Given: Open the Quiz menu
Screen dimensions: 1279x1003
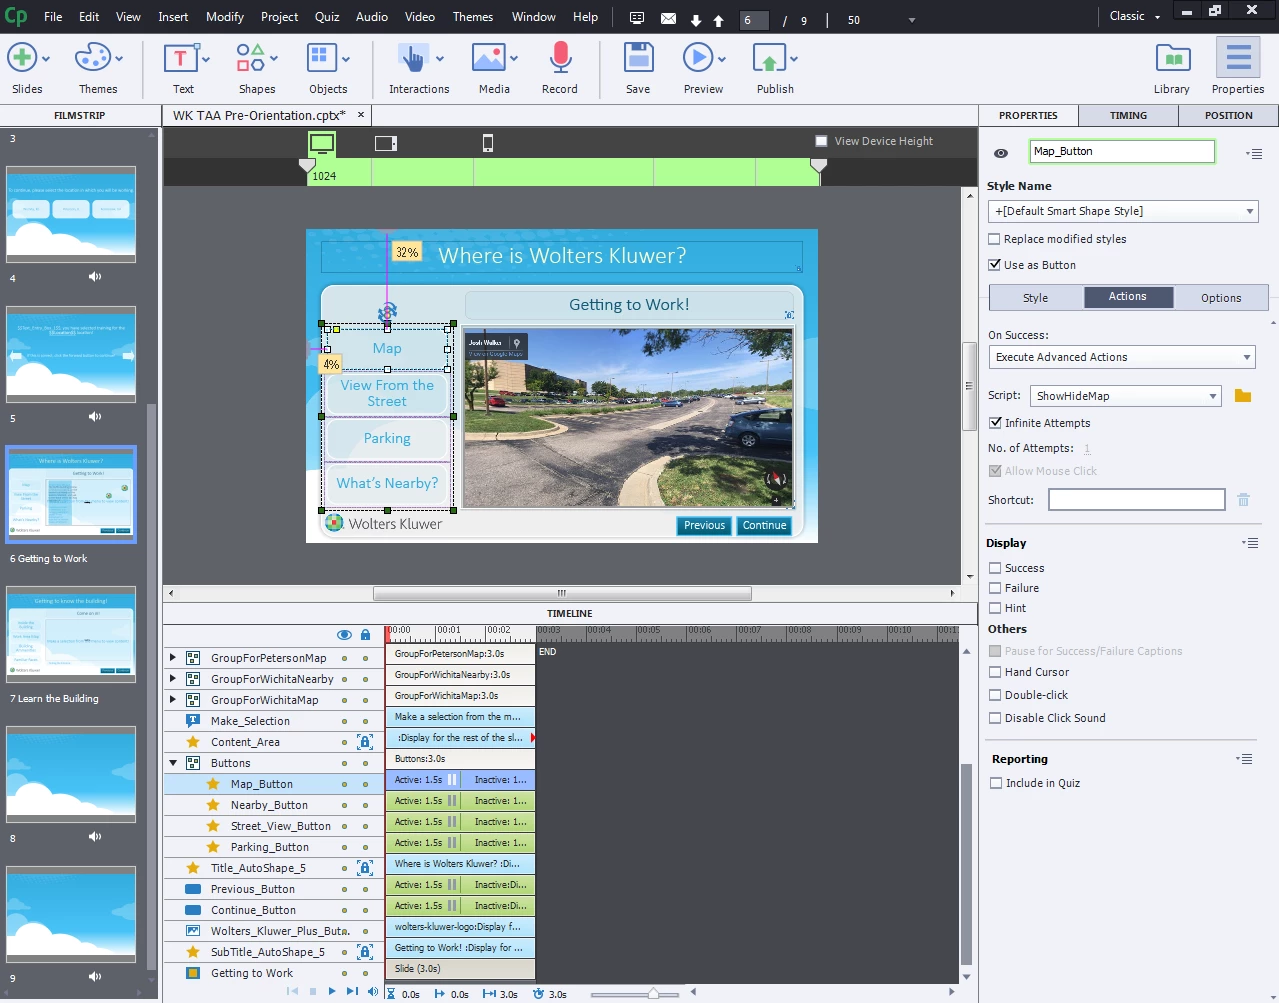Looking at the screenshot, I should click(x=327, y=17).
